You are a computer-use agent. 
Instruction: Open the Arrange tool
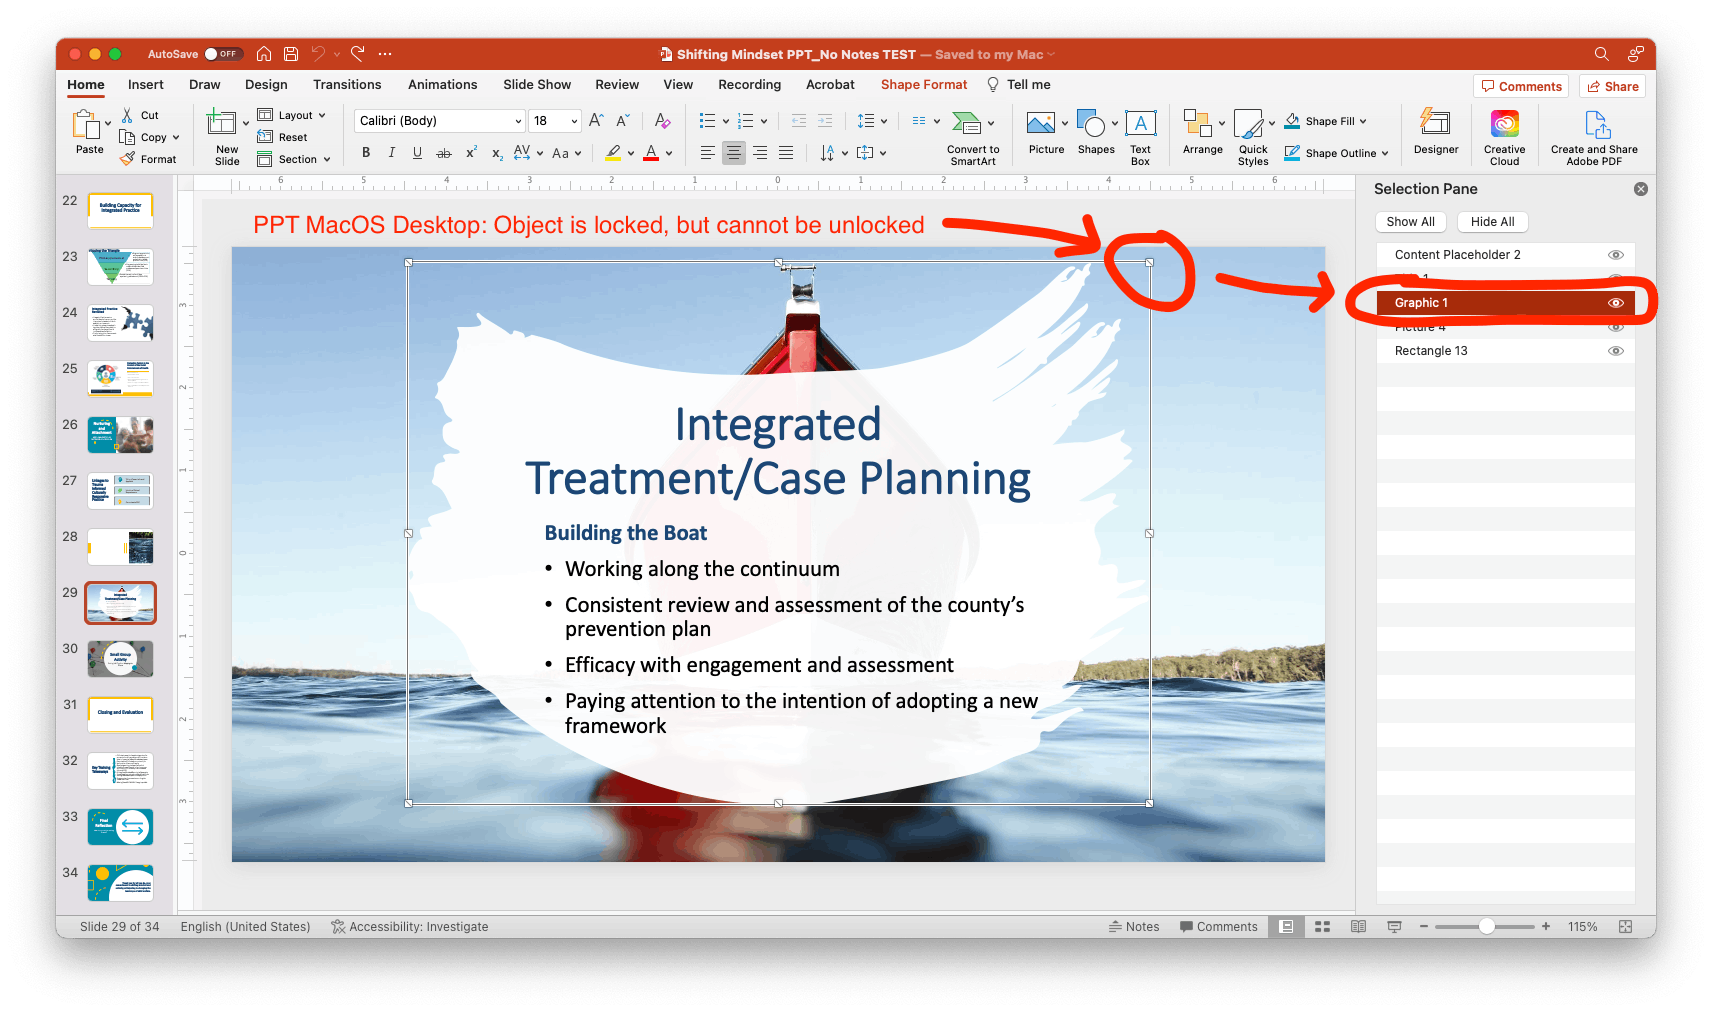(1200, 130)
